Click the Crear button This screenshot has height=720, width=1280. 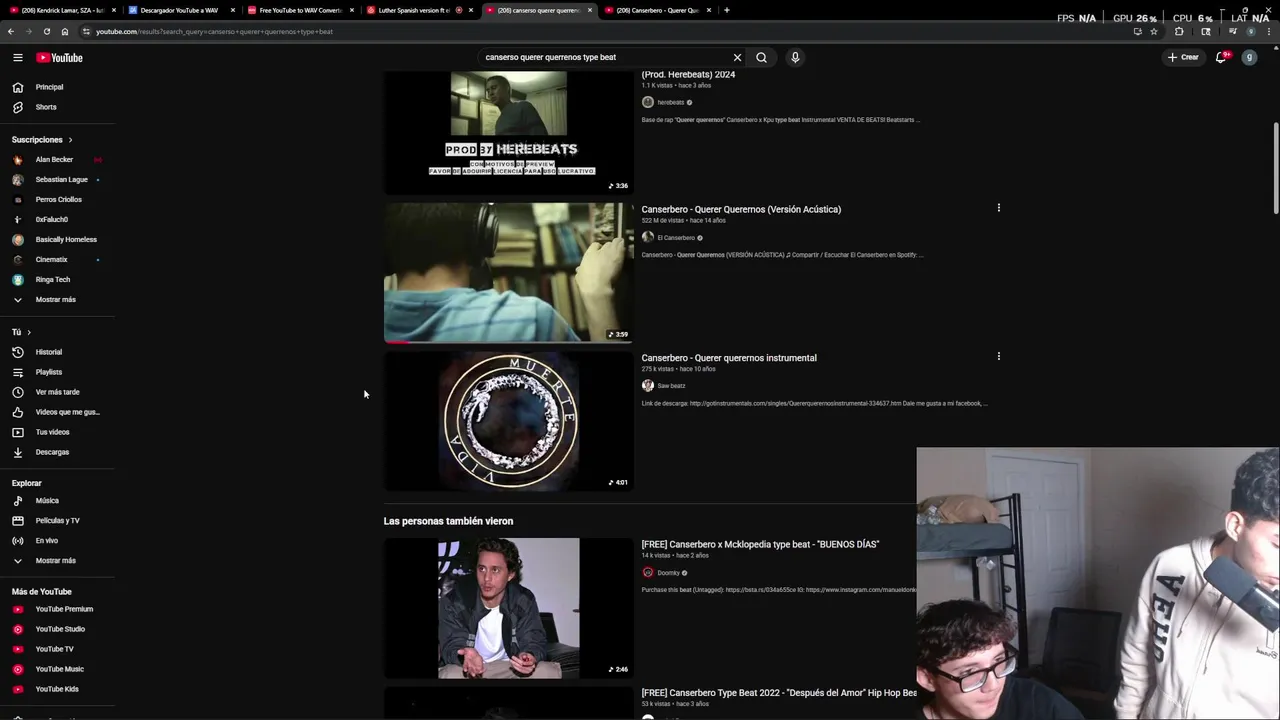click(x=1183, y=57)
